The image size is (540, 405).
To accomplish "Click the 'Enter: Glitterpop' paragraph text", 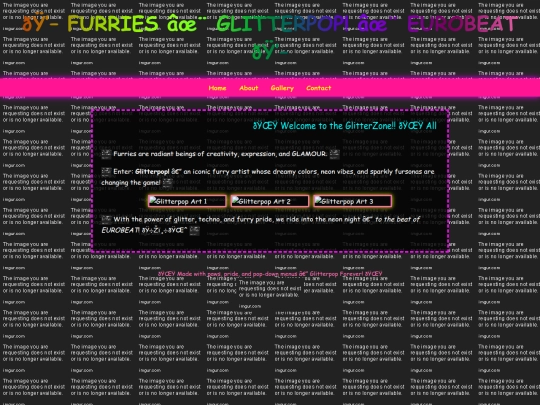I will pyautogui.click(x=268, y=177).
